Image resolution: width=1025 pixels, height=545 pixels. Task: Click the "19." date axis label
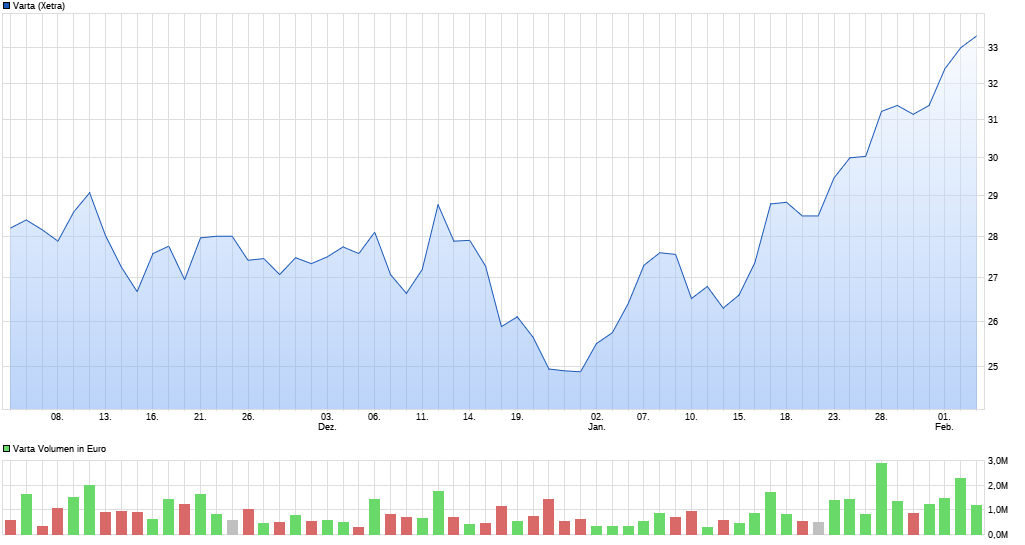coord(516,416)
